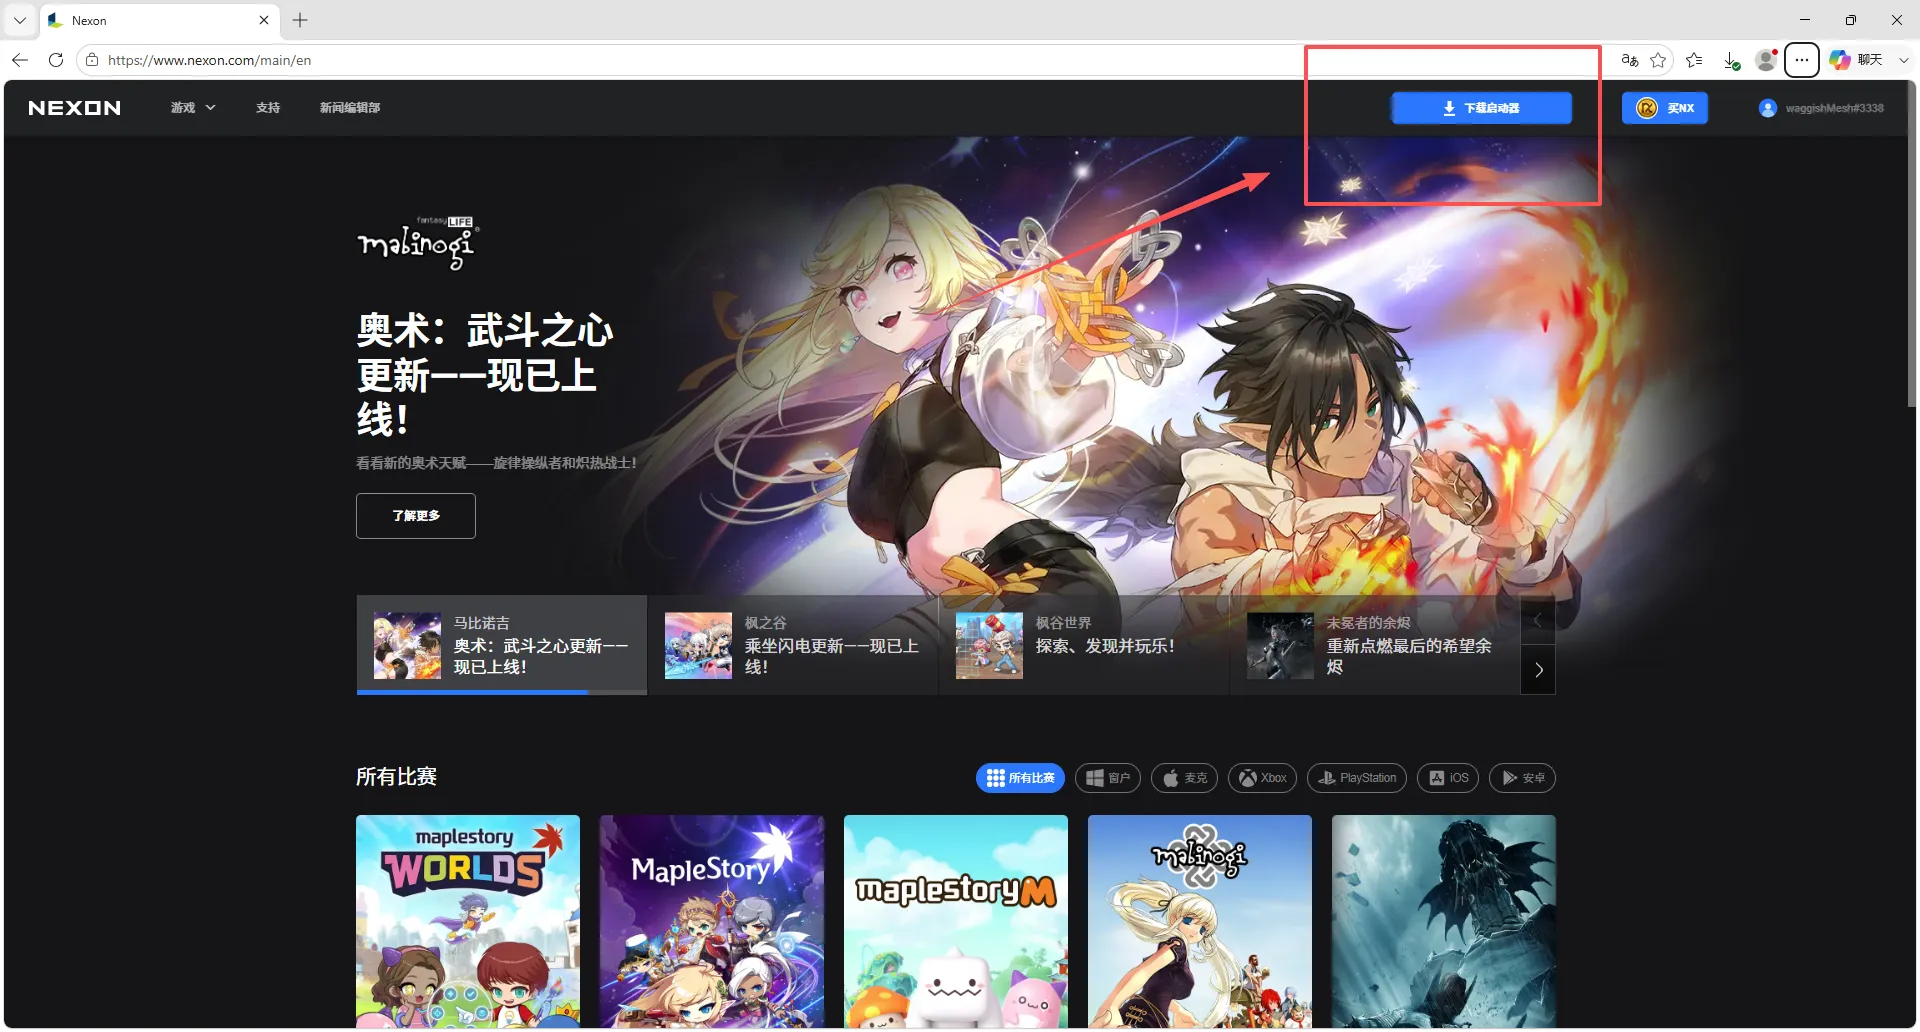Open a new browser tab
The width and height of the screenshot is (1920, 1032).
coord(300,20)
